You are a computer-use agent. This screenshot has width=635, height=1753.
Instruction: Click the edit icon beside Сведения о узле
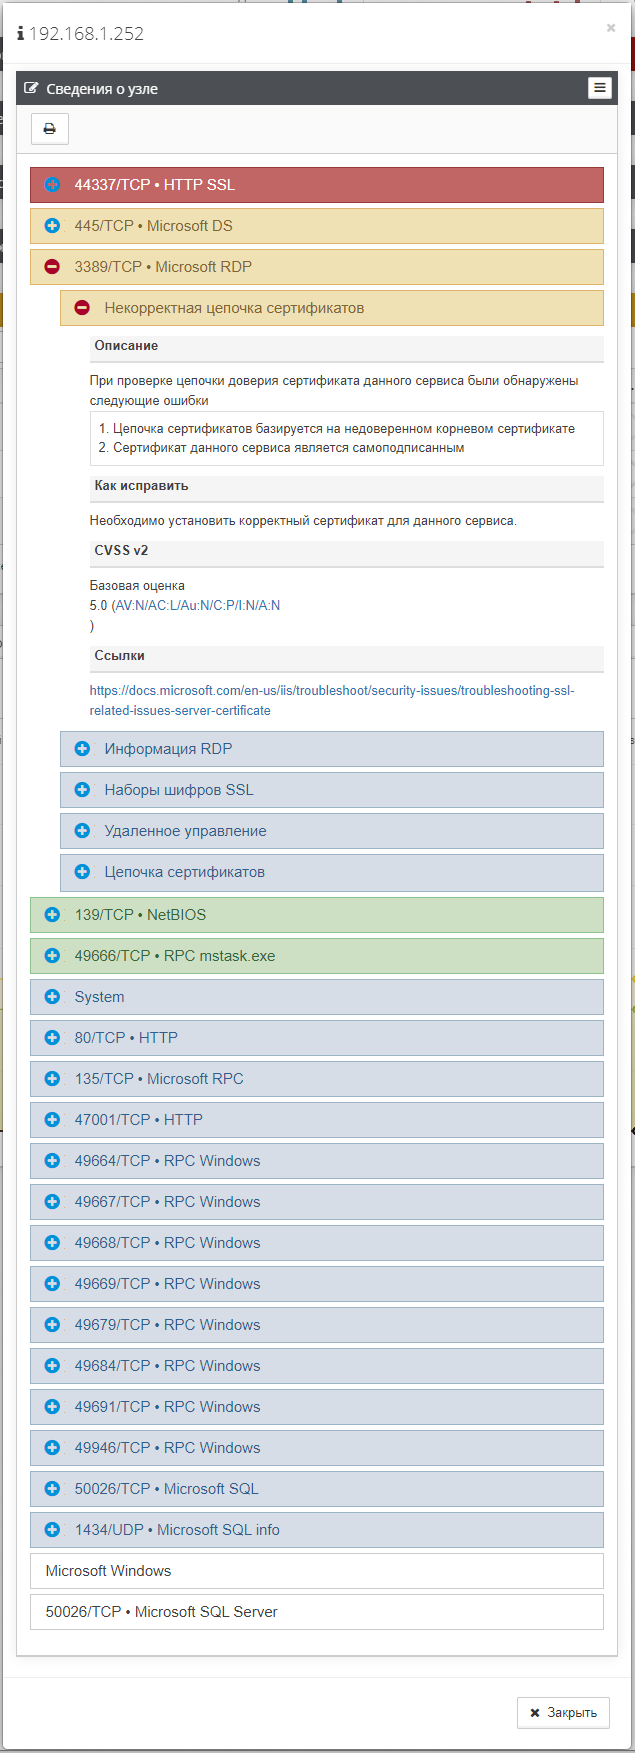[x=31, y=89]
